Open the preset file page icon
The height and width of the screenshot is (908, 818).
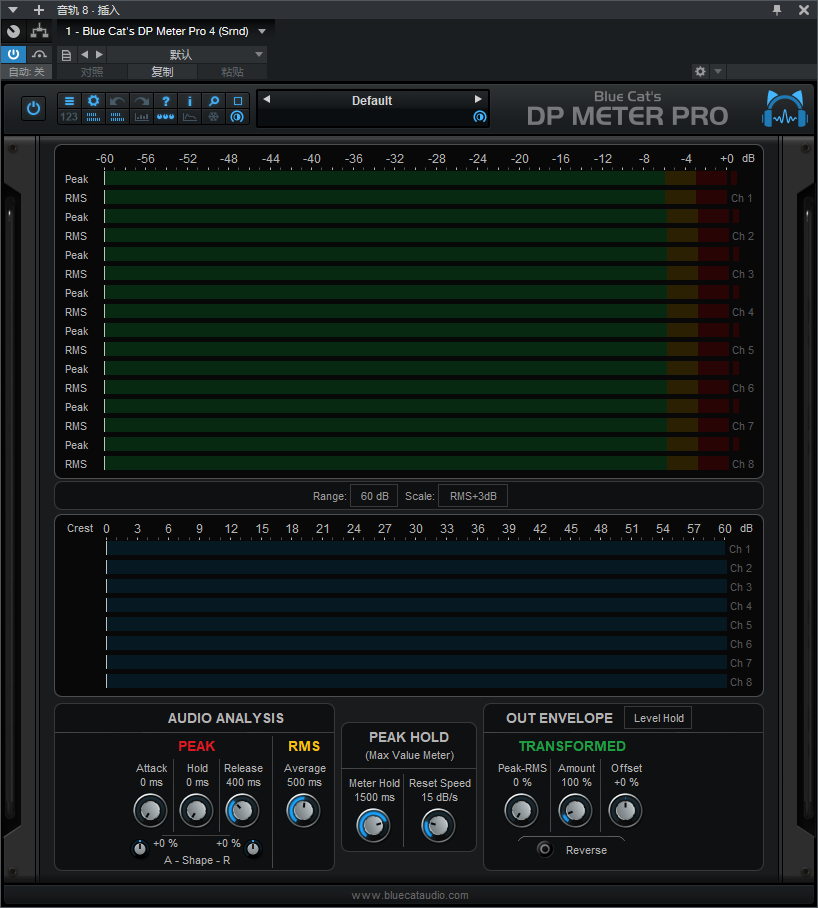coord(66,55)
